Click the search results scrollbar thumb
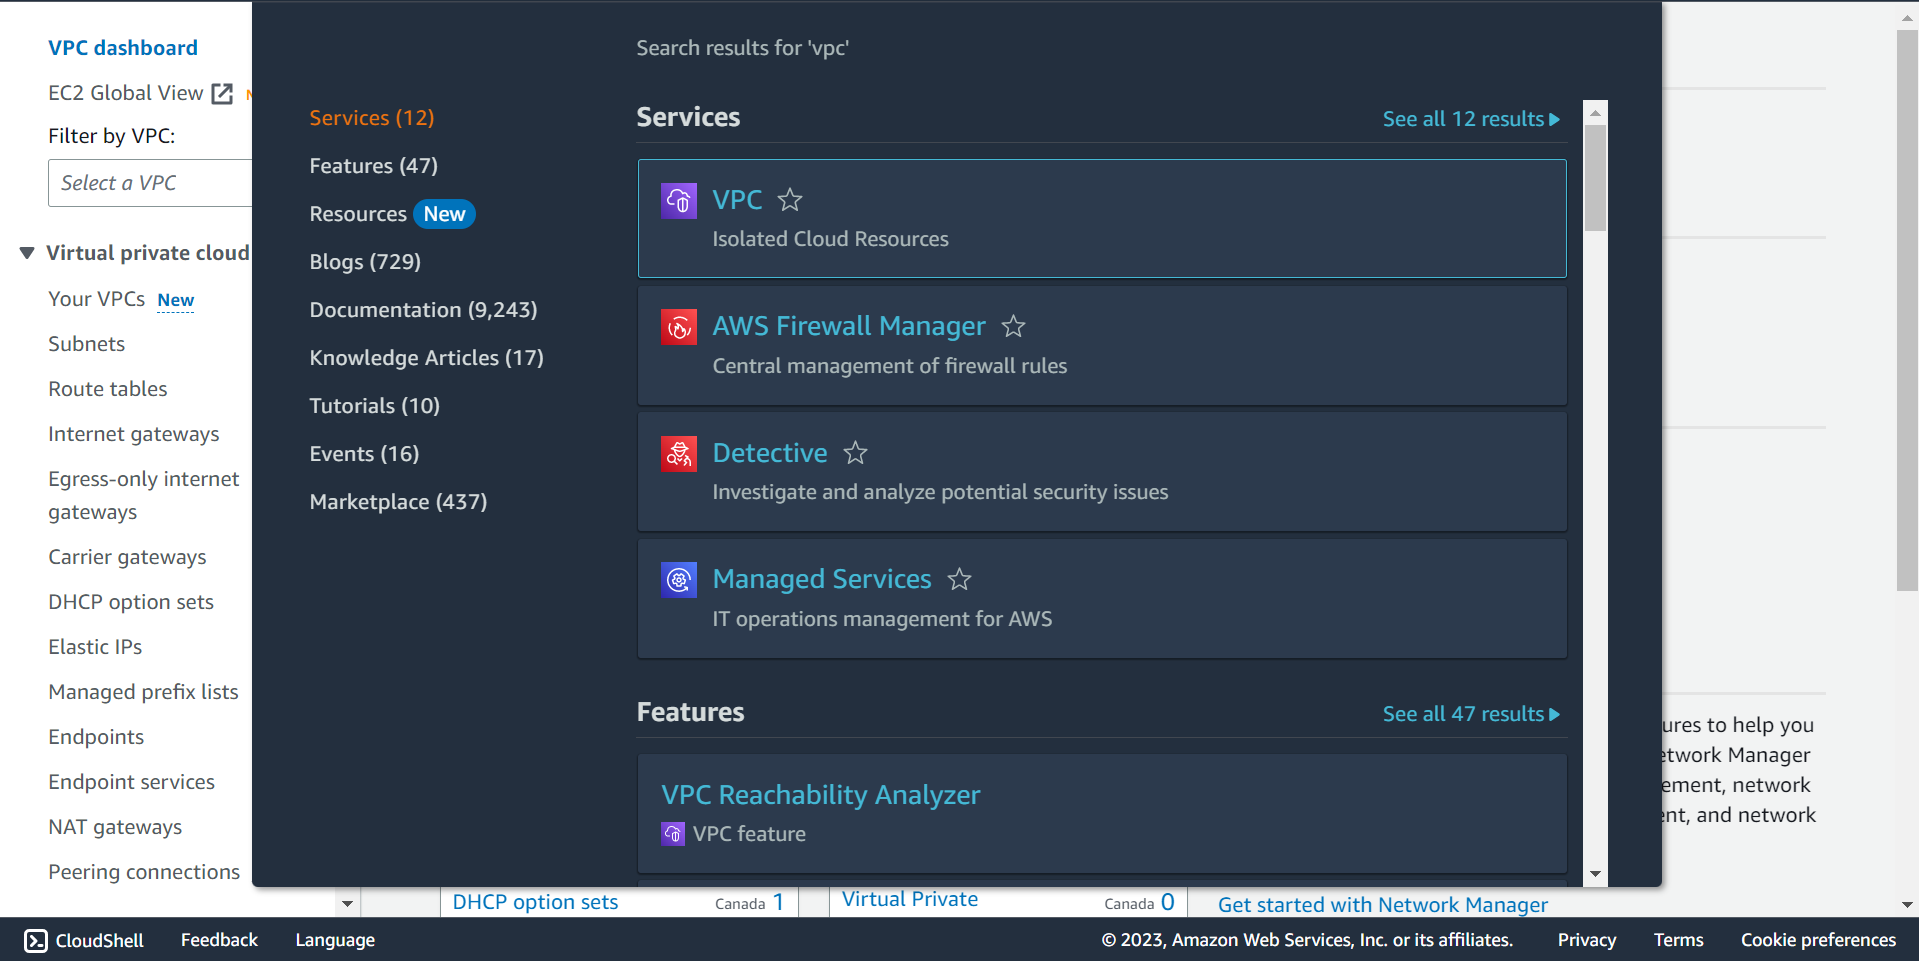Image resolution: width=1919 pixels, height=961 pixels. pyautogui.click(x=1595, y=178)
